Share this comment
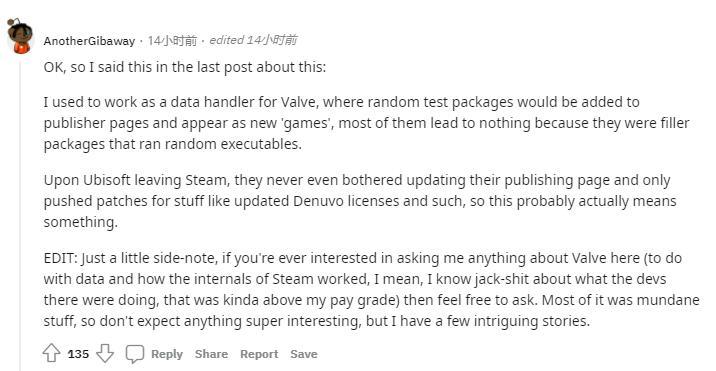 [x=211, y=354]
